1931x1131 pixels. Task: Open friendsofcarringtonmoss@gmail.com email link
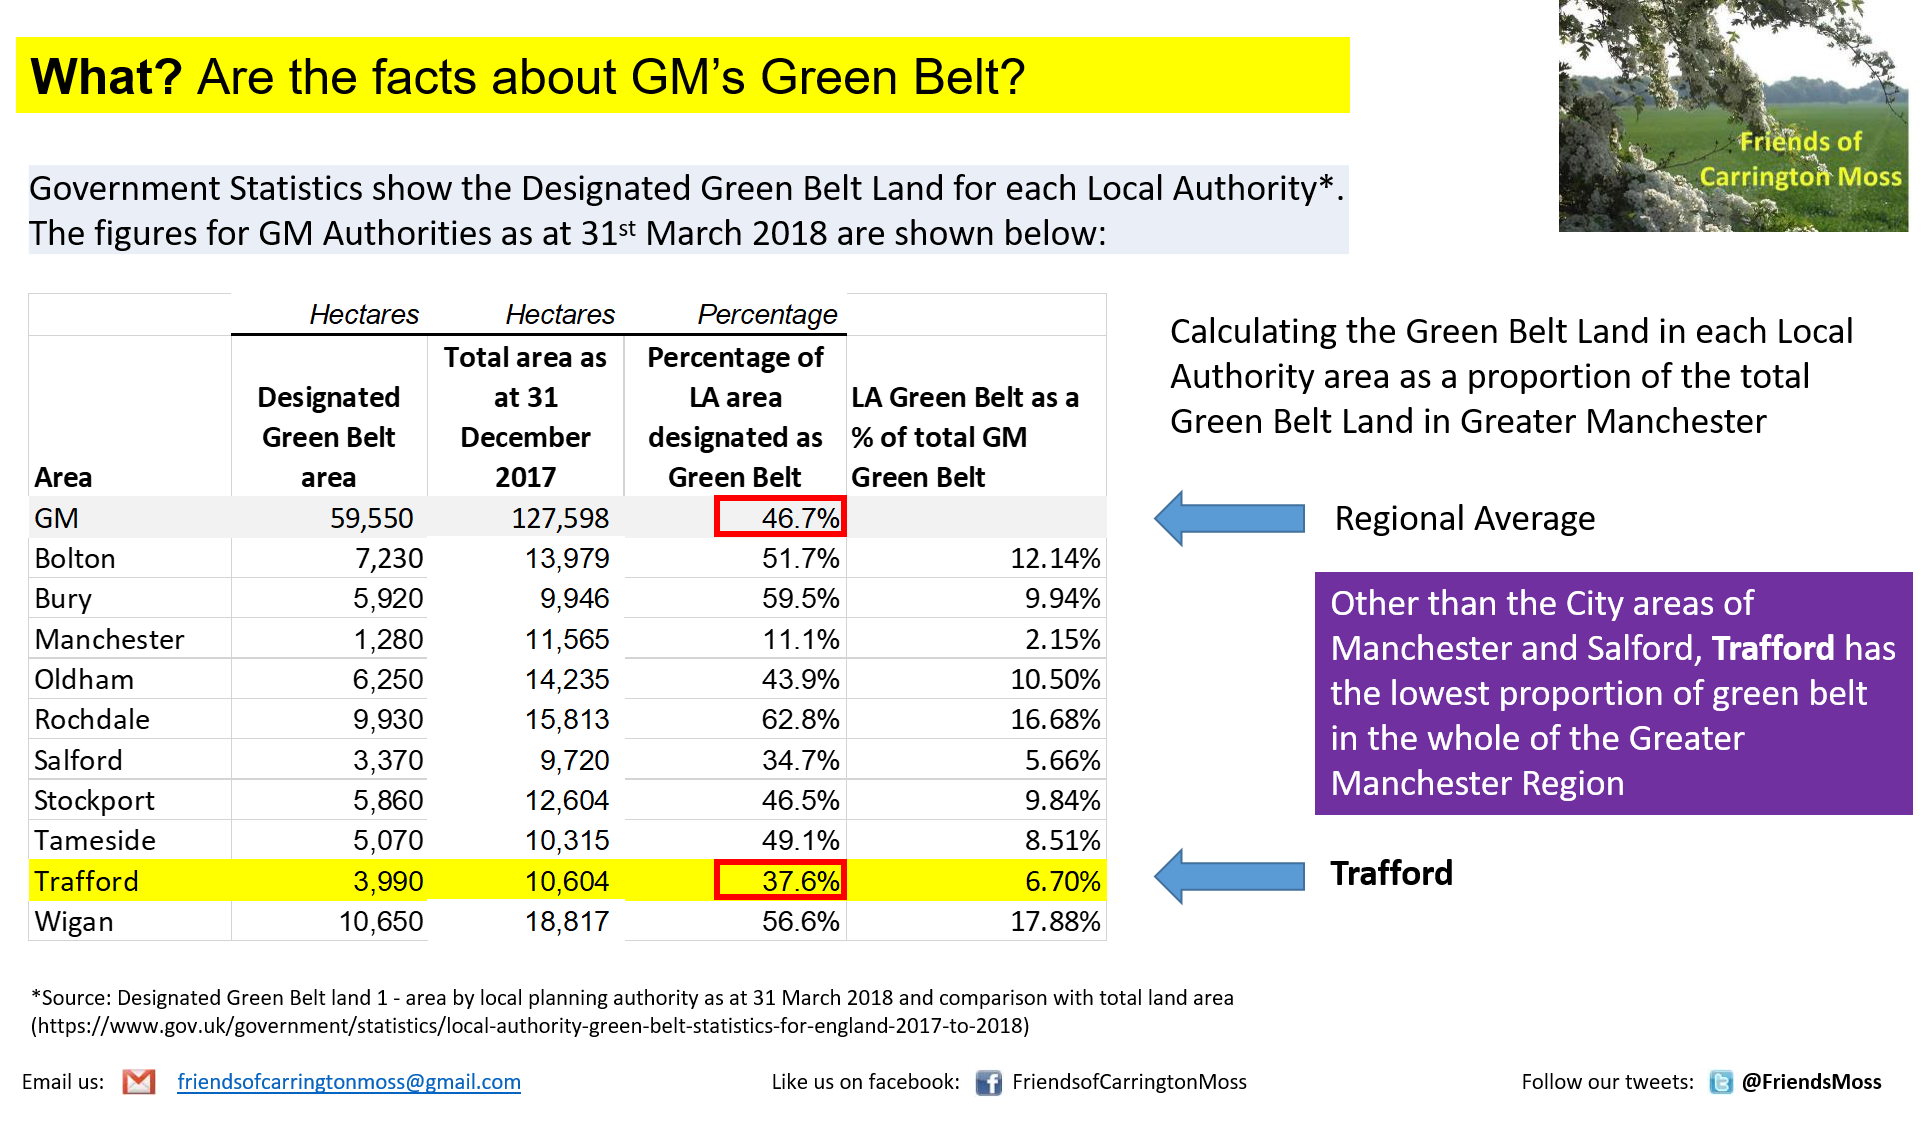tap(349, 1081)
